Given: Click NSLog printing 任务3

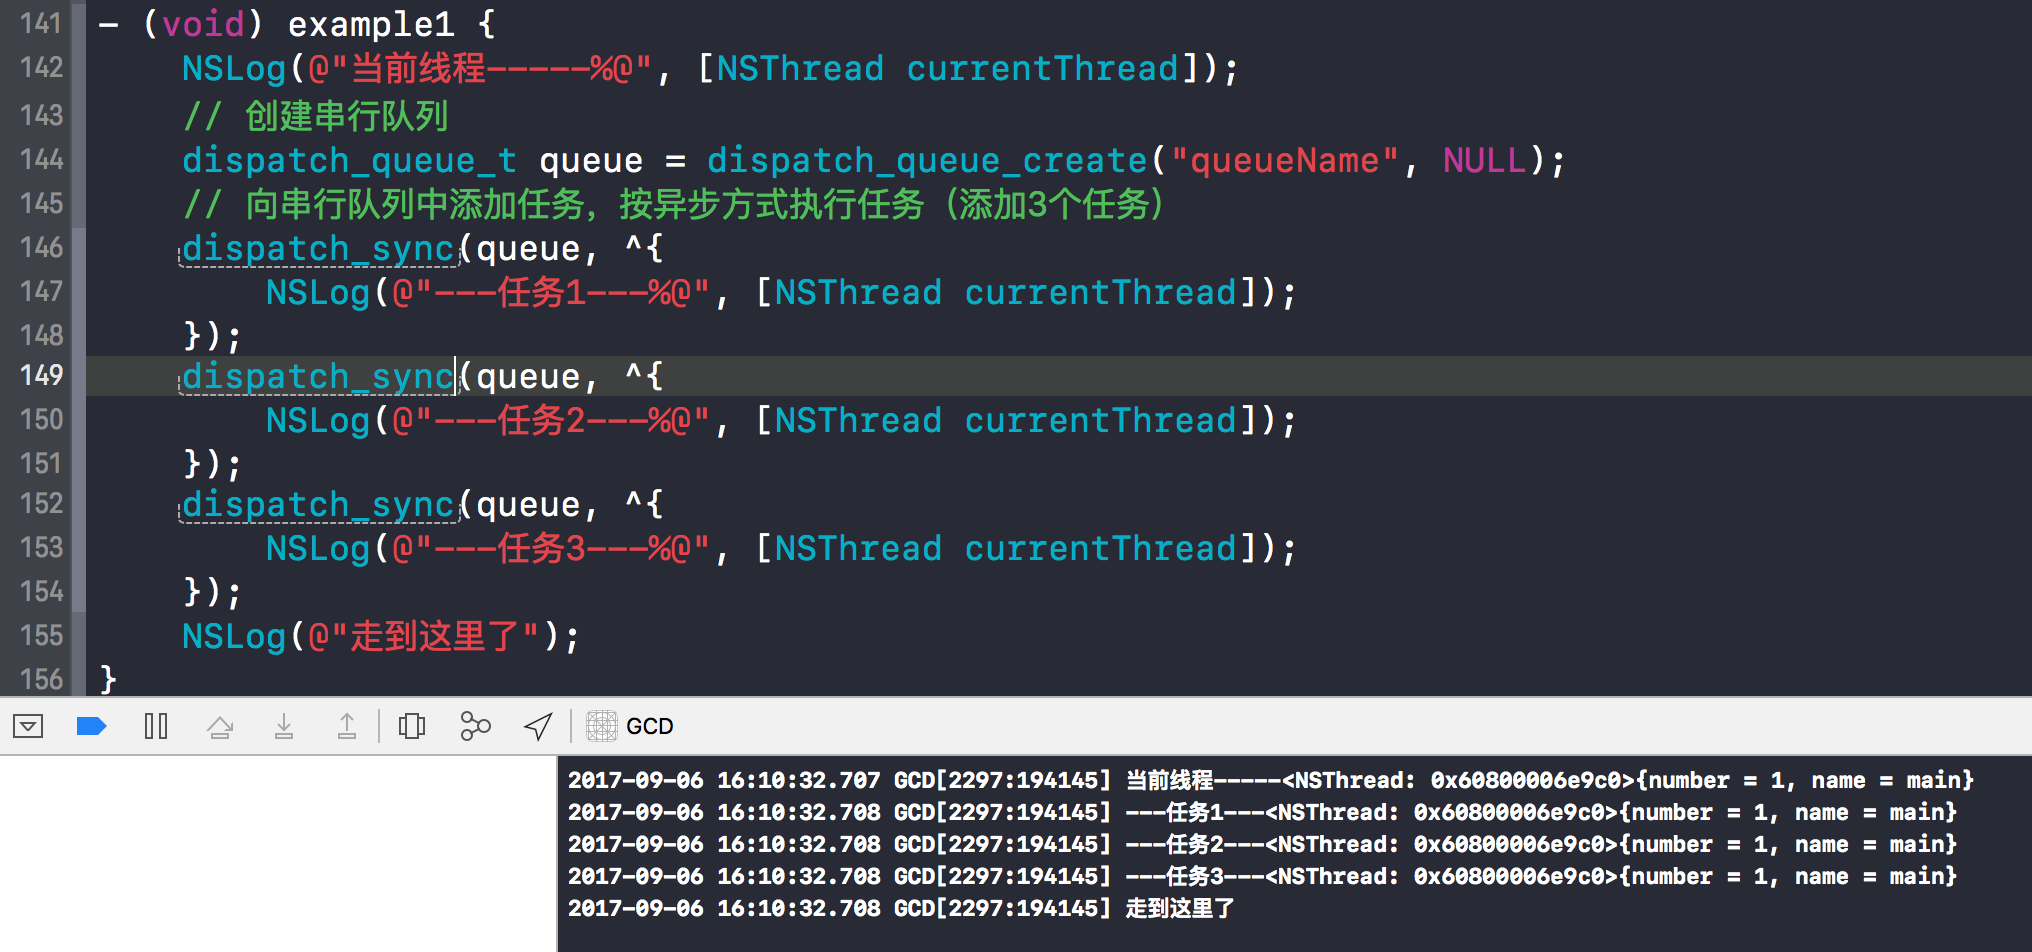Looking at the screenshot, I should [x=318, y=548].
